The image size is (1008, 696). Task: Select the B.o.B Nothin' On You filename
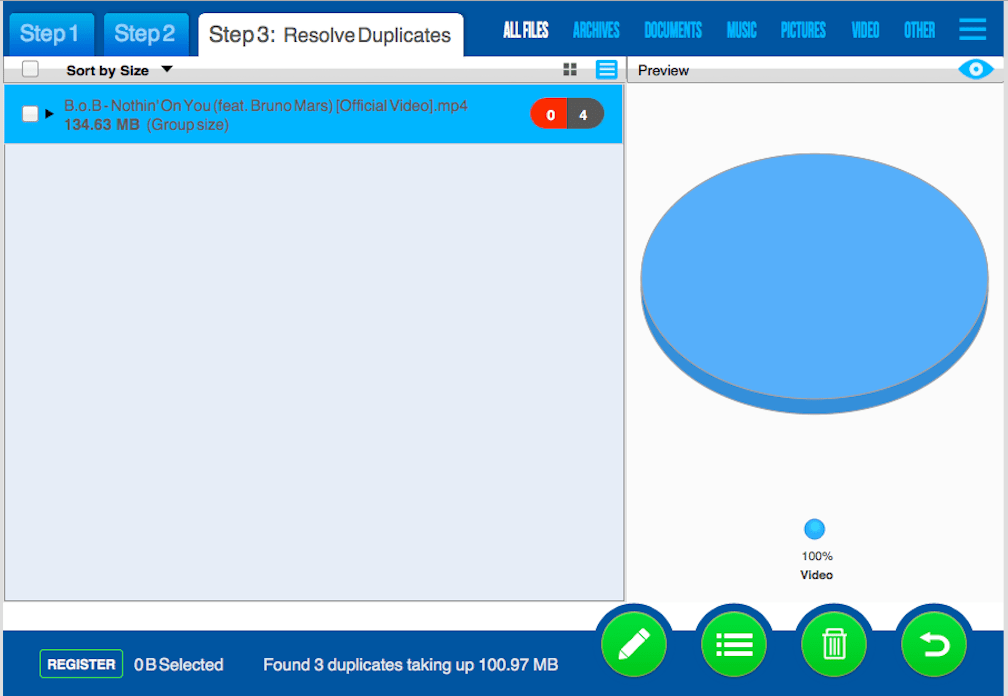(266, 105)
